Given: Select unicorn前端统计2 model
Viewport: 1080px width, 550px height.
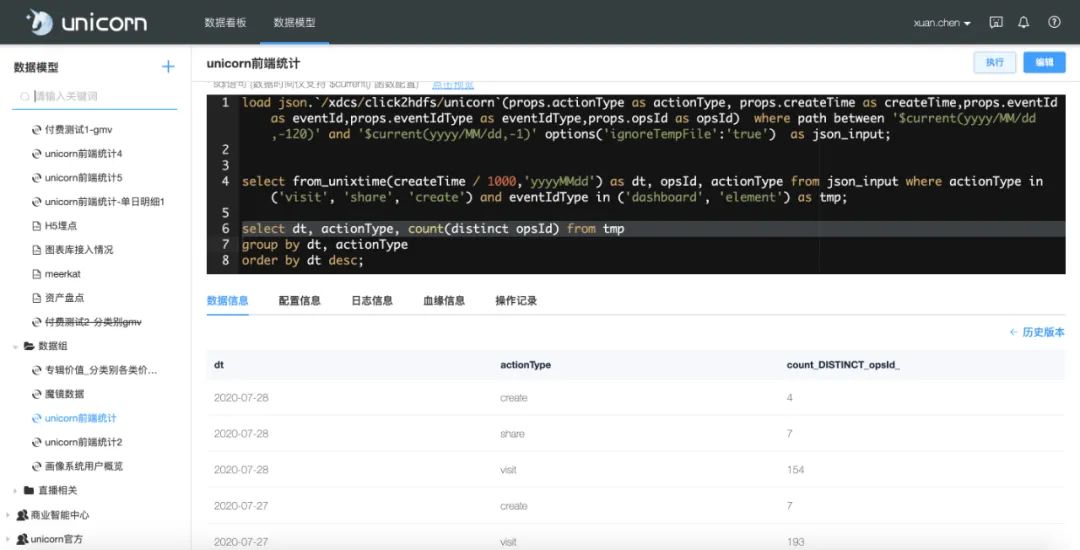Looking at the screenshot, I should (x=83, y=442).
